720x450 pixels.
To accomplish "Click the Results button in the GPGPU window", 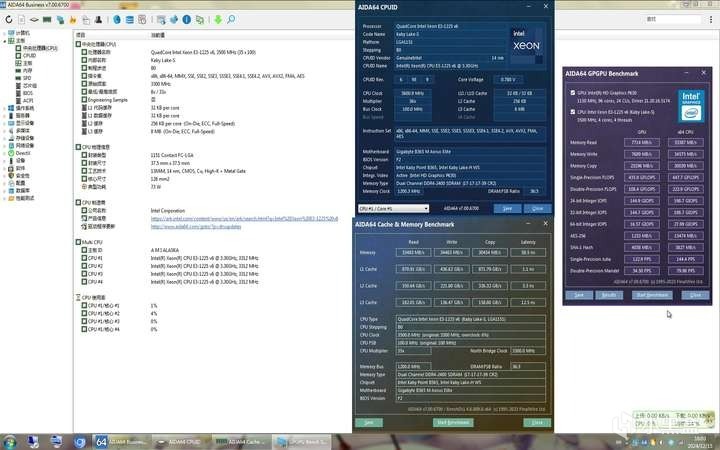I will tap(609, 295).
